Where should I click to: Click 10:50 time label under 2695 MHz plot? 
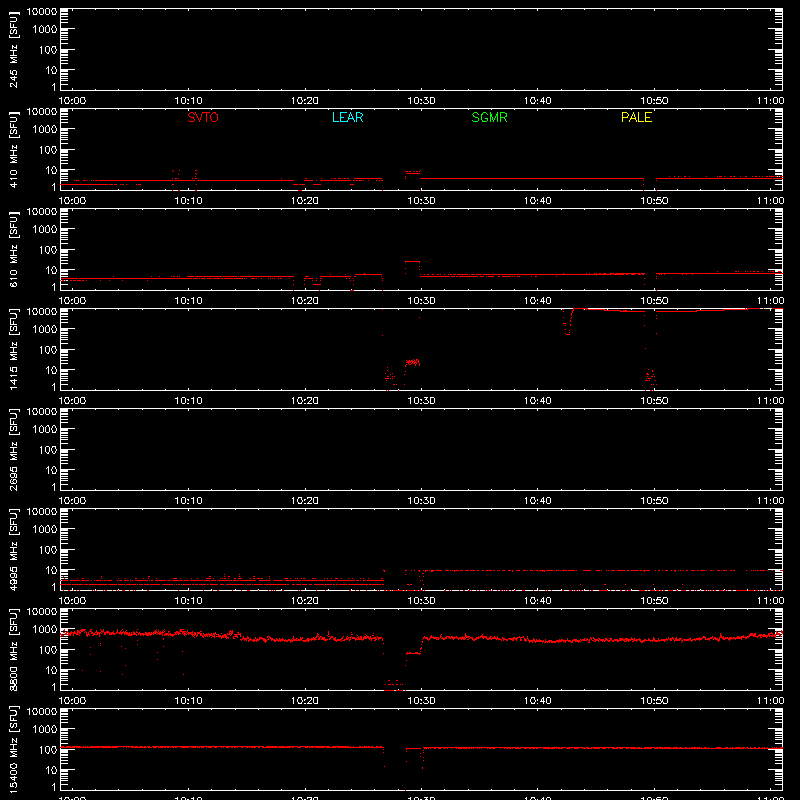click(654, 501)
